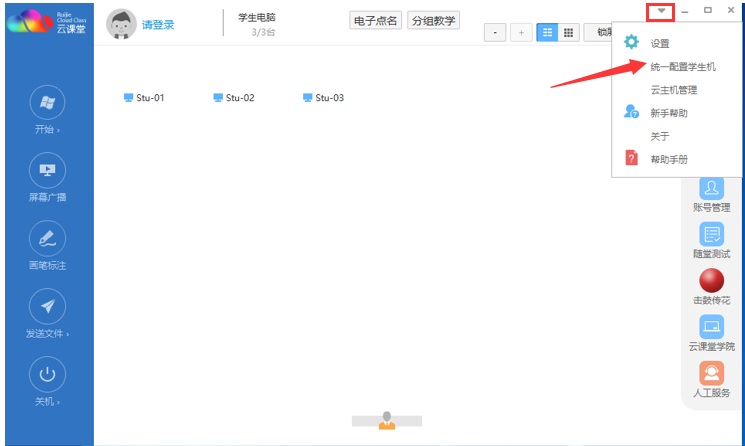The width and height of the screenshot is (745, 446).
Task: Click the 请登录 login link
Action: [157, 25]
